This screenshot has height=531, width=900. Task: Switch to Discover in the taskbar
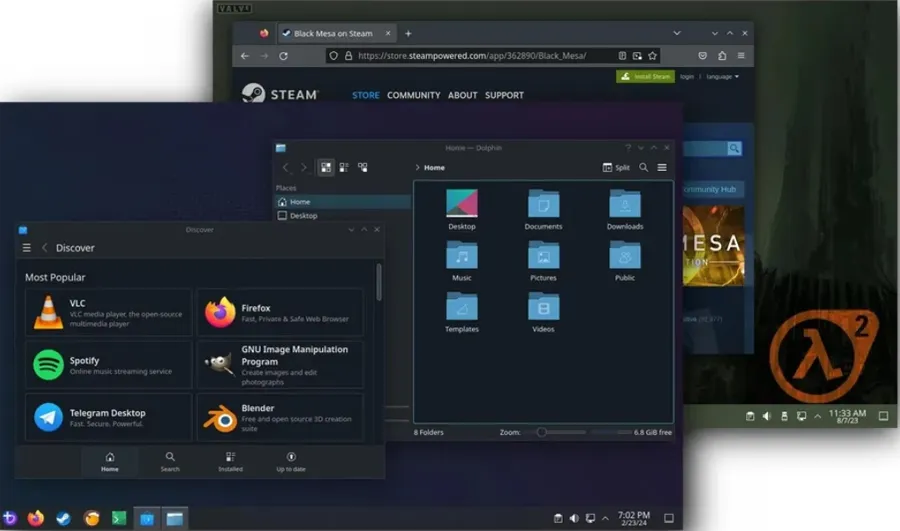[x=147, y=518]
